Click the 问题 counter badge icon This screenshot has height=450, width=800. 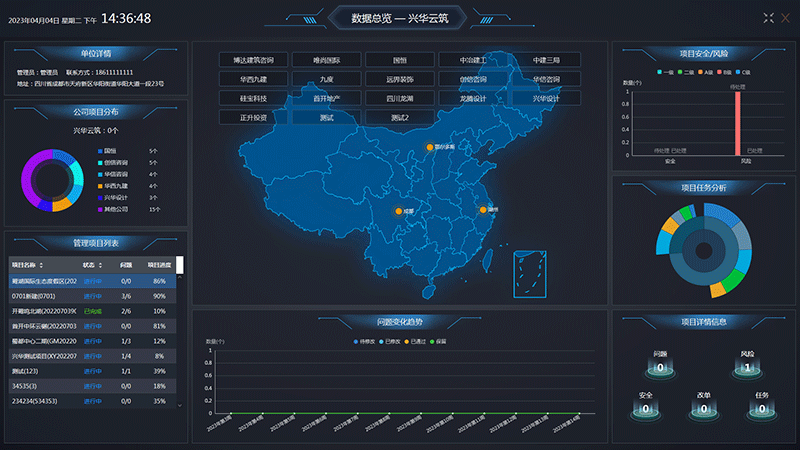(660, 368)
